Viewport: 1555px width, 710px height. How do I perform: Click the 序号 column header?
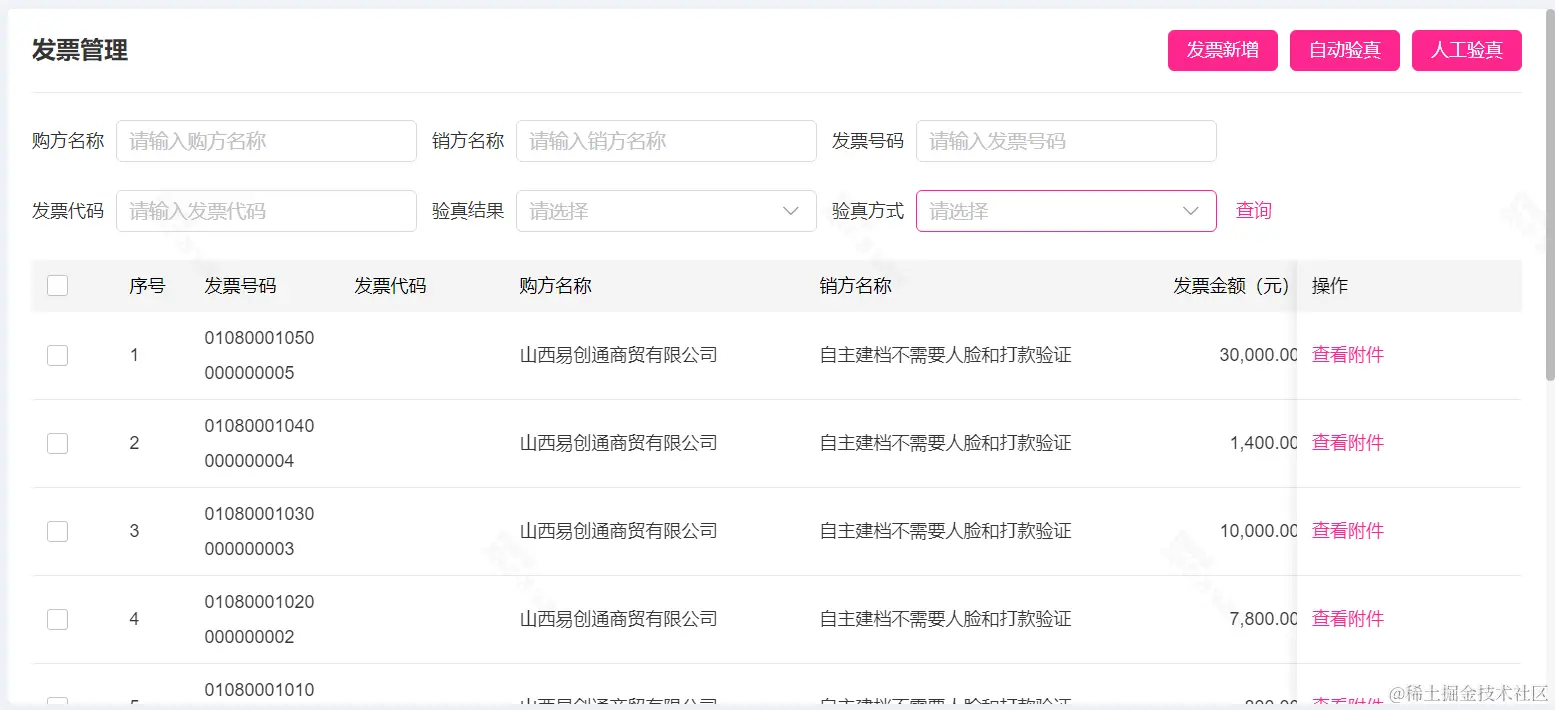tap(147, 286)
